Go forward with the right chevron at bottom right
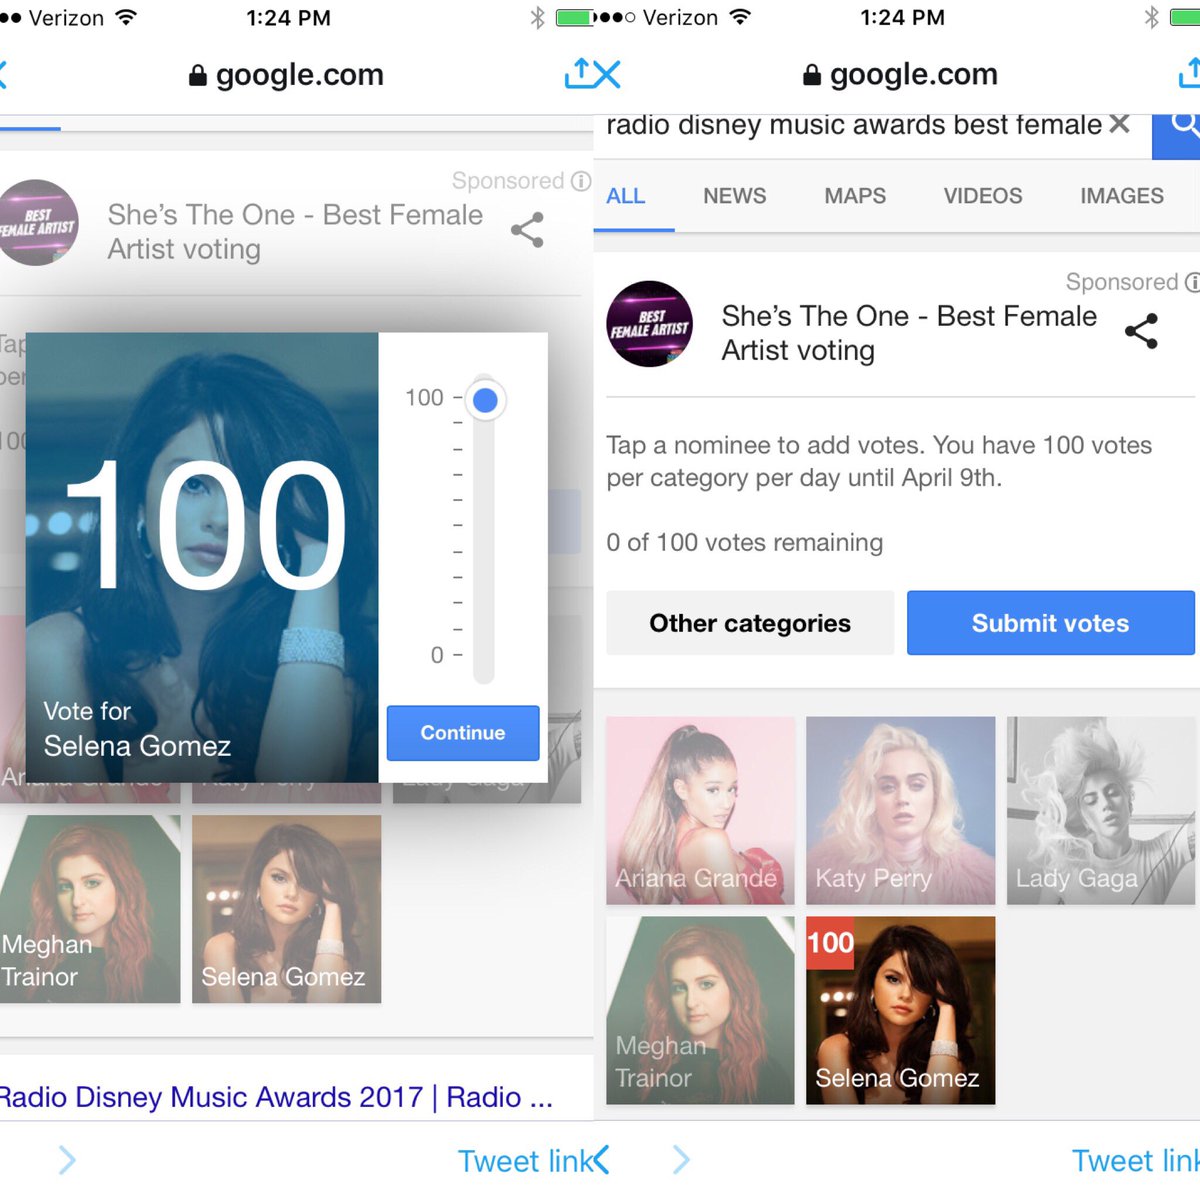The height and width of the screenshot is (1200, 1200). 681,1160
